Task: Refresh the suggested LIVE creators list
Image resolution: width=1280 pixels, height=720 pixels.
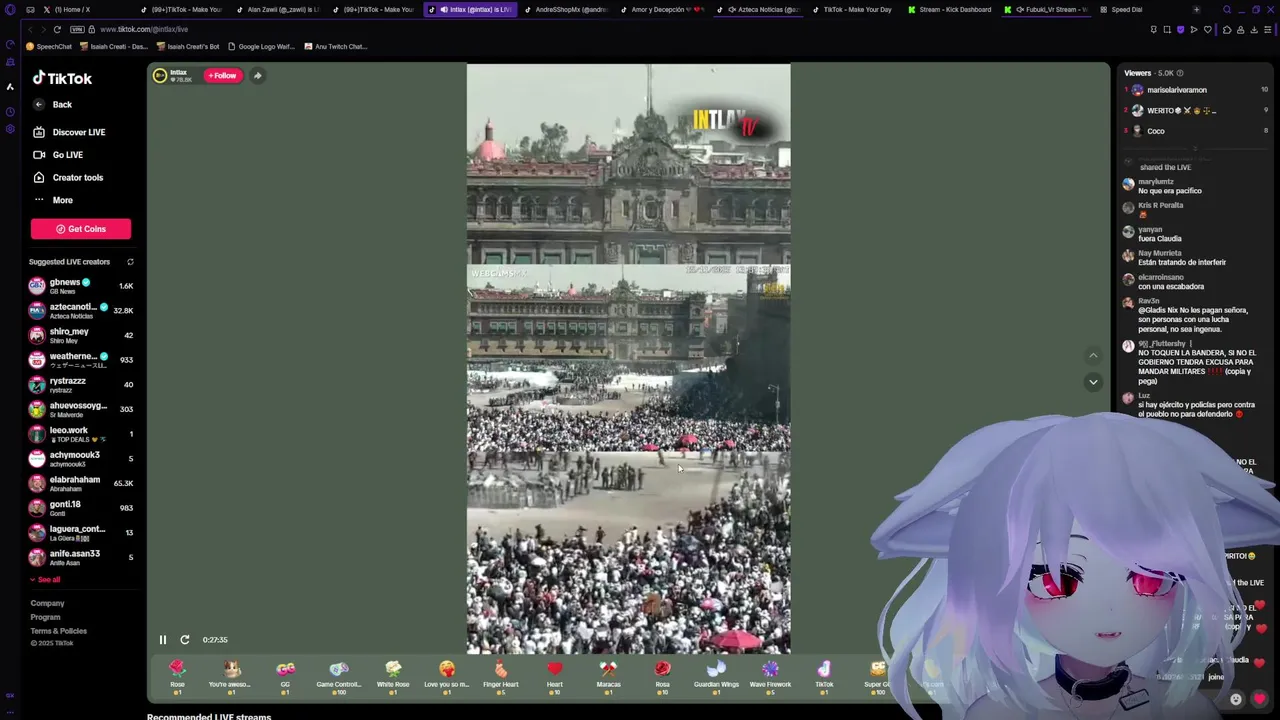Action: pyautogui.click(x=130, y=262)
